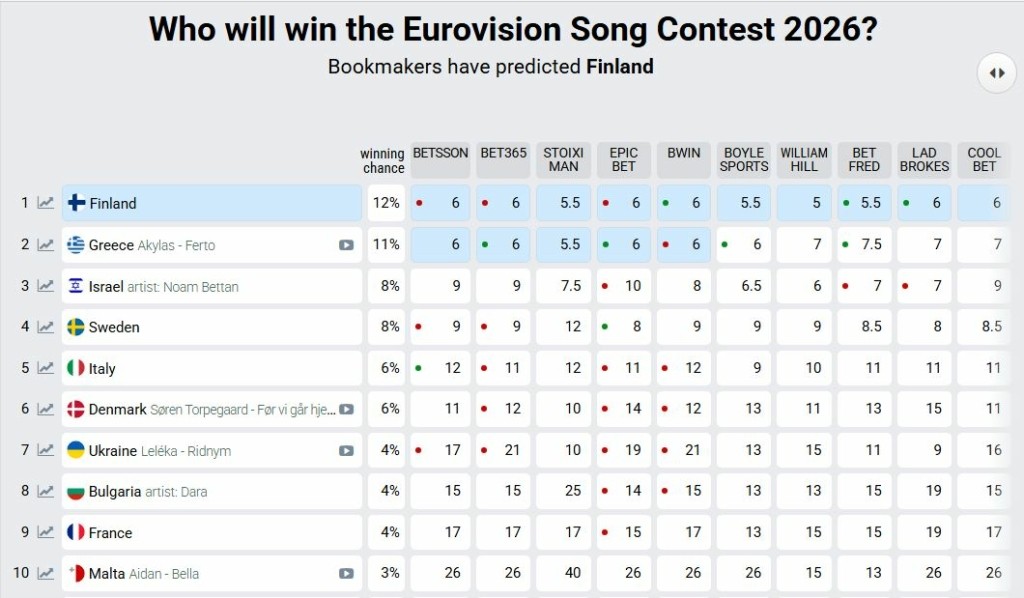Click the LADBROKES column header
The height and width of the screenshot is (598, 1024).
tap(924, 159)
